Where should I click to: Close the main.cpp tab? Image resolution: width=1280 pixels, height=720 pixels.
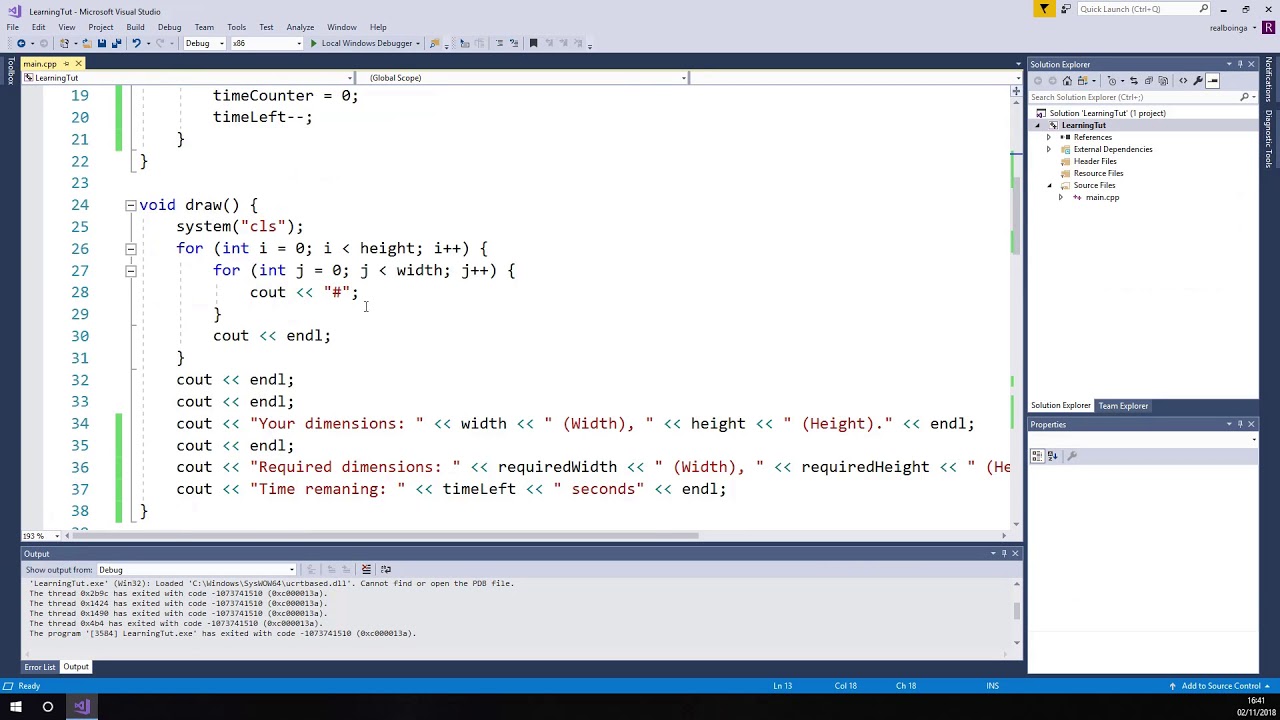78,64
